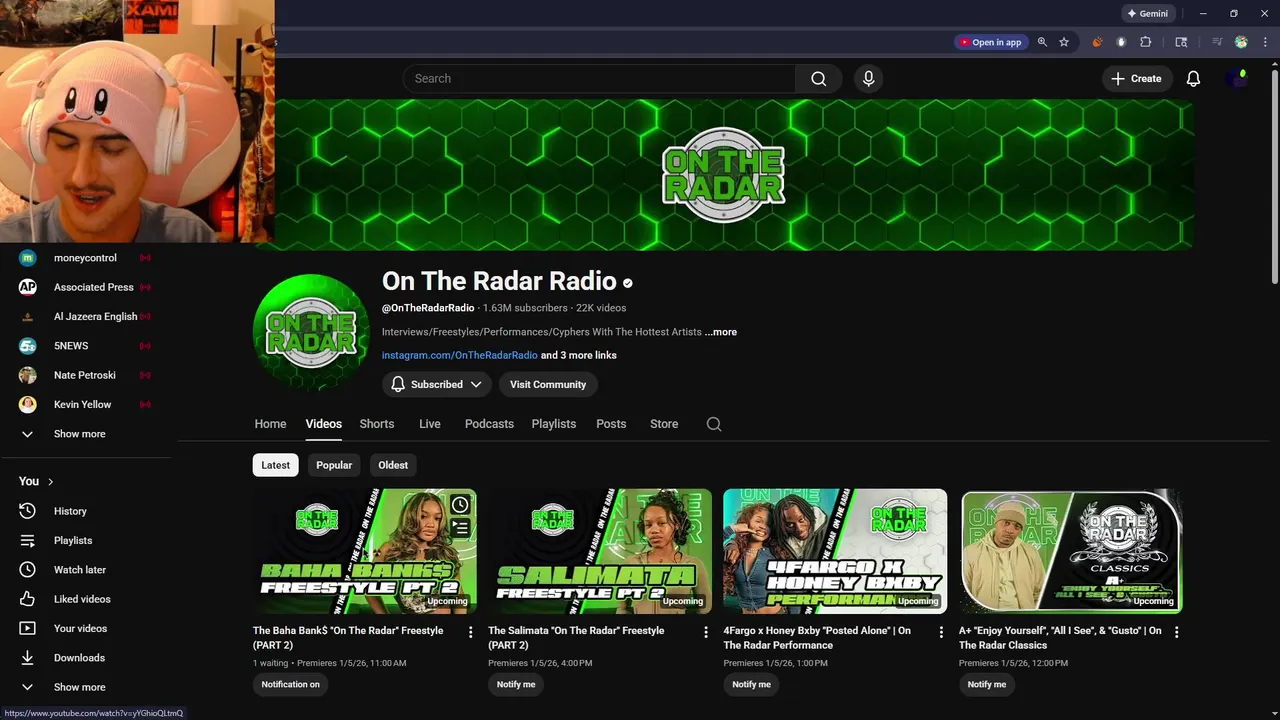This screenshot has width=1280, height=720.
Task: Open the Gemini button
Action: click(1147, 14)
